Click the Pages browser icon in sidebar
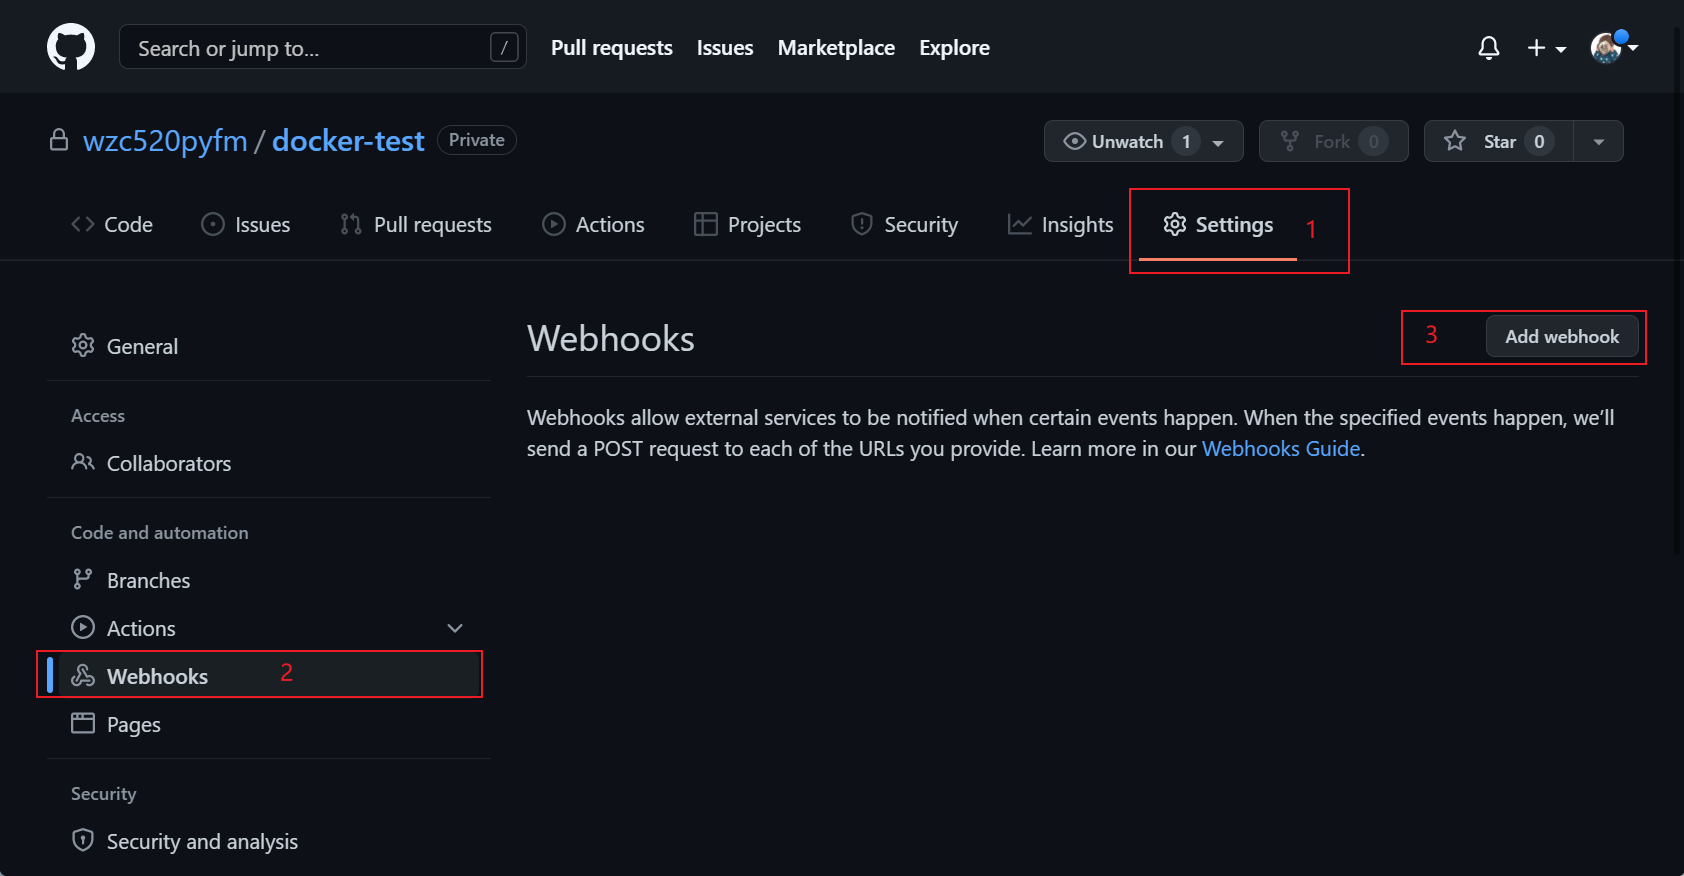 point(83,723)
